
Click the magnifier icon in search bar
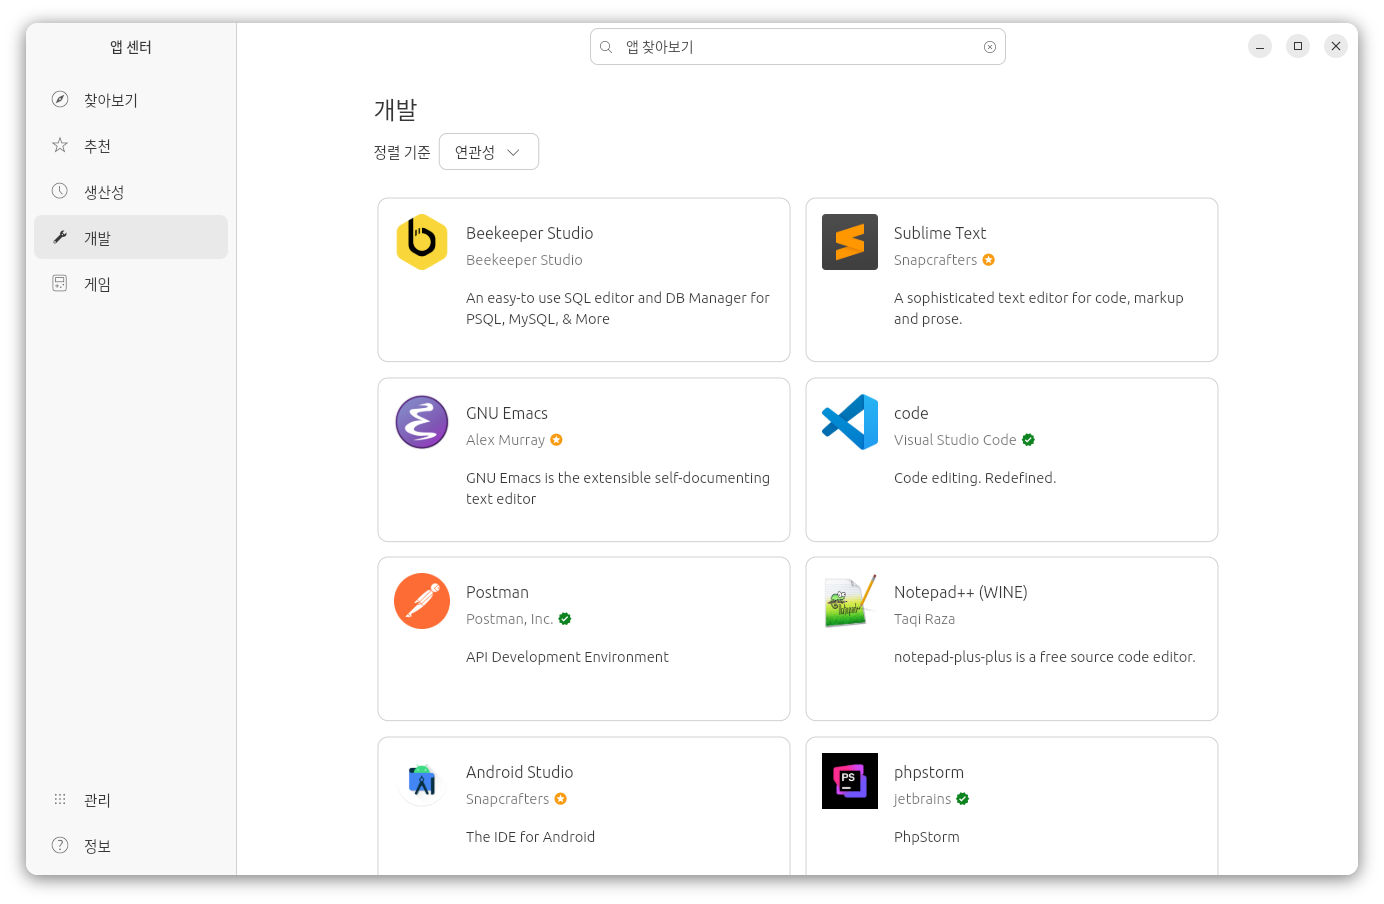coord(606,47)
